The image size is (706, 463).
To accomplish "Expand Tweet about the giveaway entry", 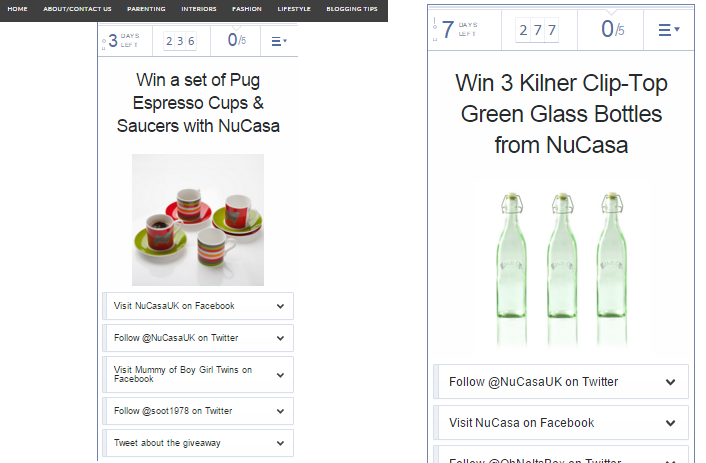I will pyautogui.click(x=198, y=443).
